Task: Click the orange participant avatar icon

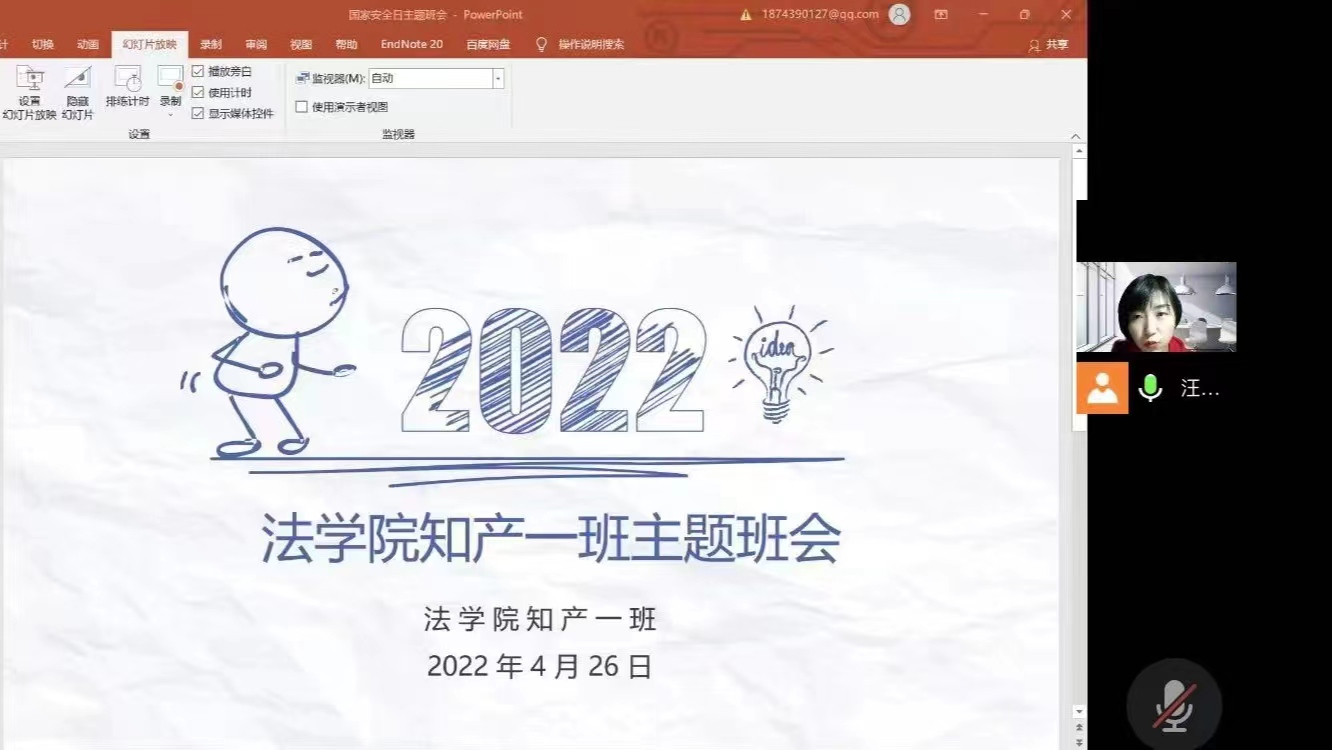Action: (1102, 388)
